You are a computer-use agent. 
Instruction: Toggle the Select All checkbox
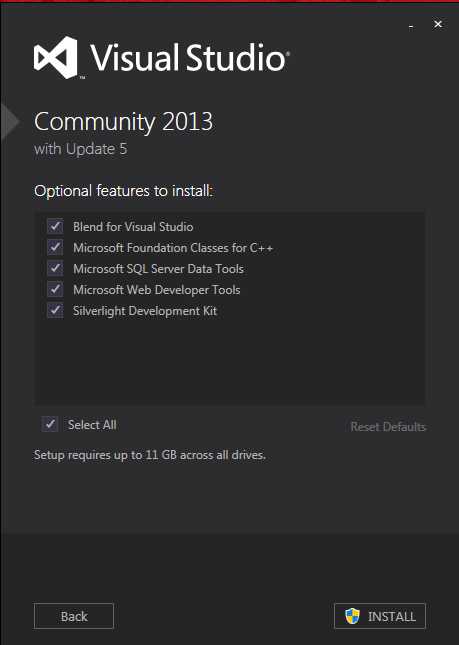click(50, 424)
